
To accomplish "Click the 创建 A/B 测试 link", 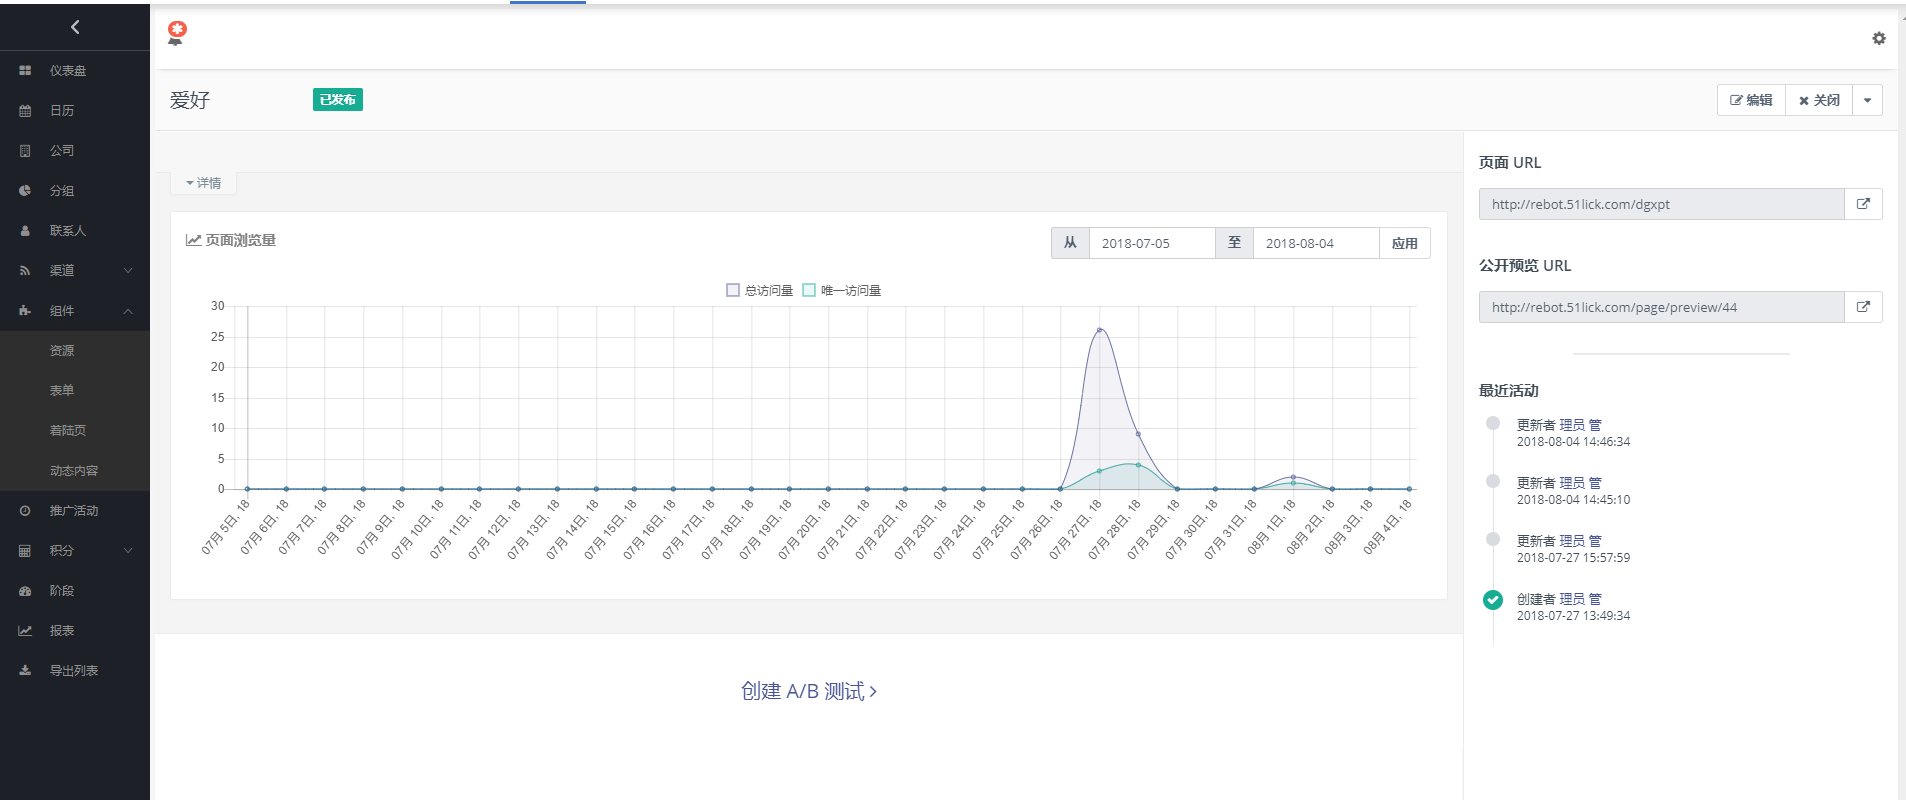I will pos(808,691).
